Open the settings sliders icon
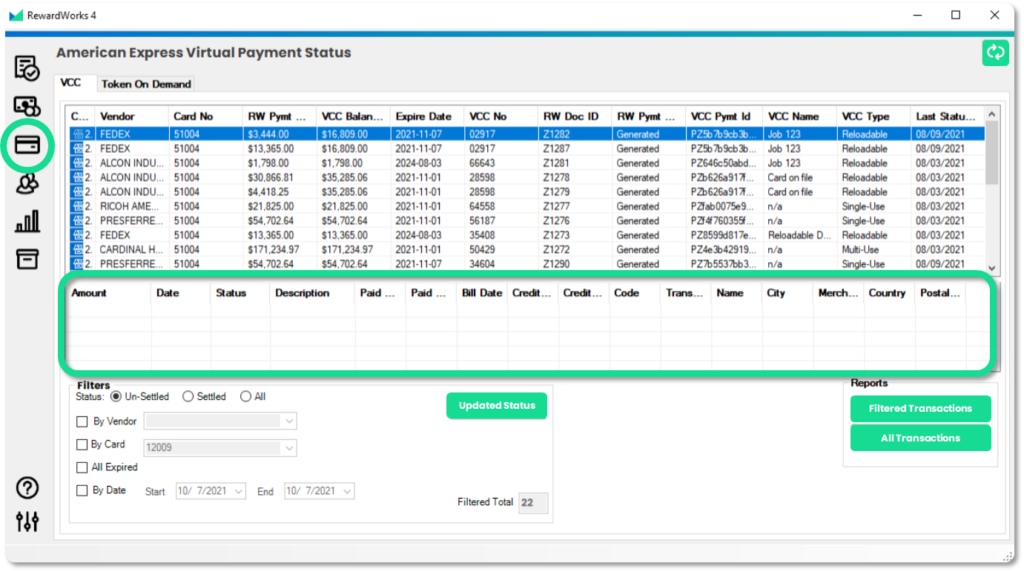 point(27,521)
